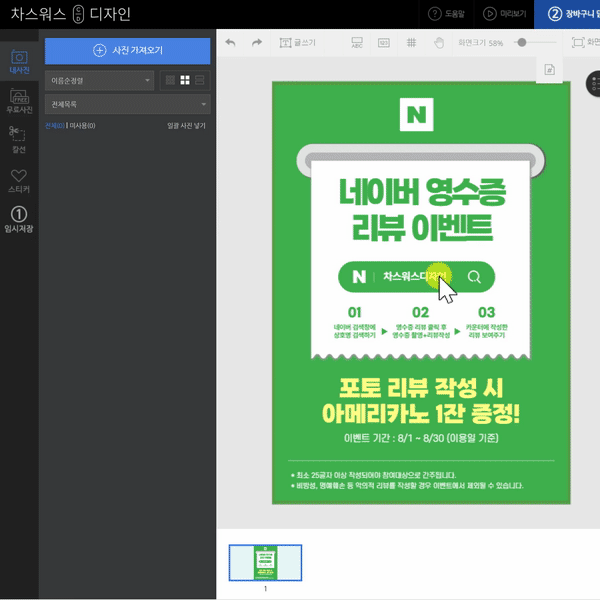Click 사진 가져오기 import photos button

[x=127, y=51]
